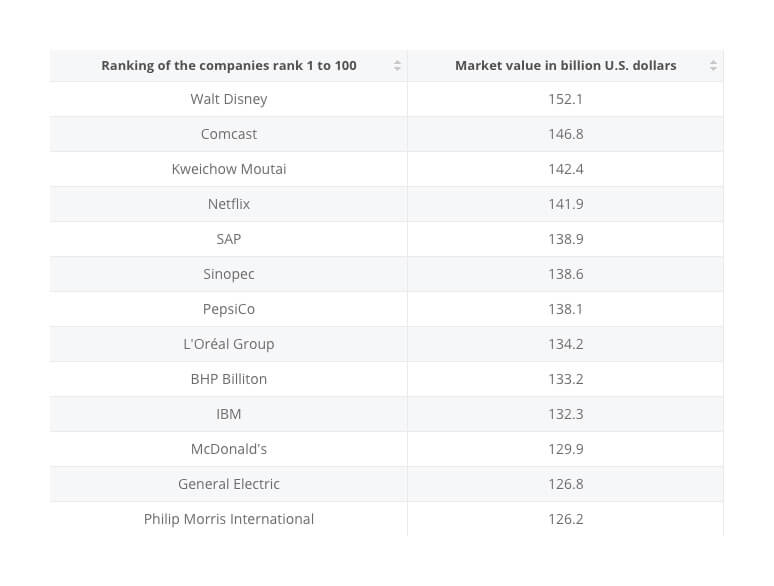
Task: Select the Walt Disney row
Action: 229,99
